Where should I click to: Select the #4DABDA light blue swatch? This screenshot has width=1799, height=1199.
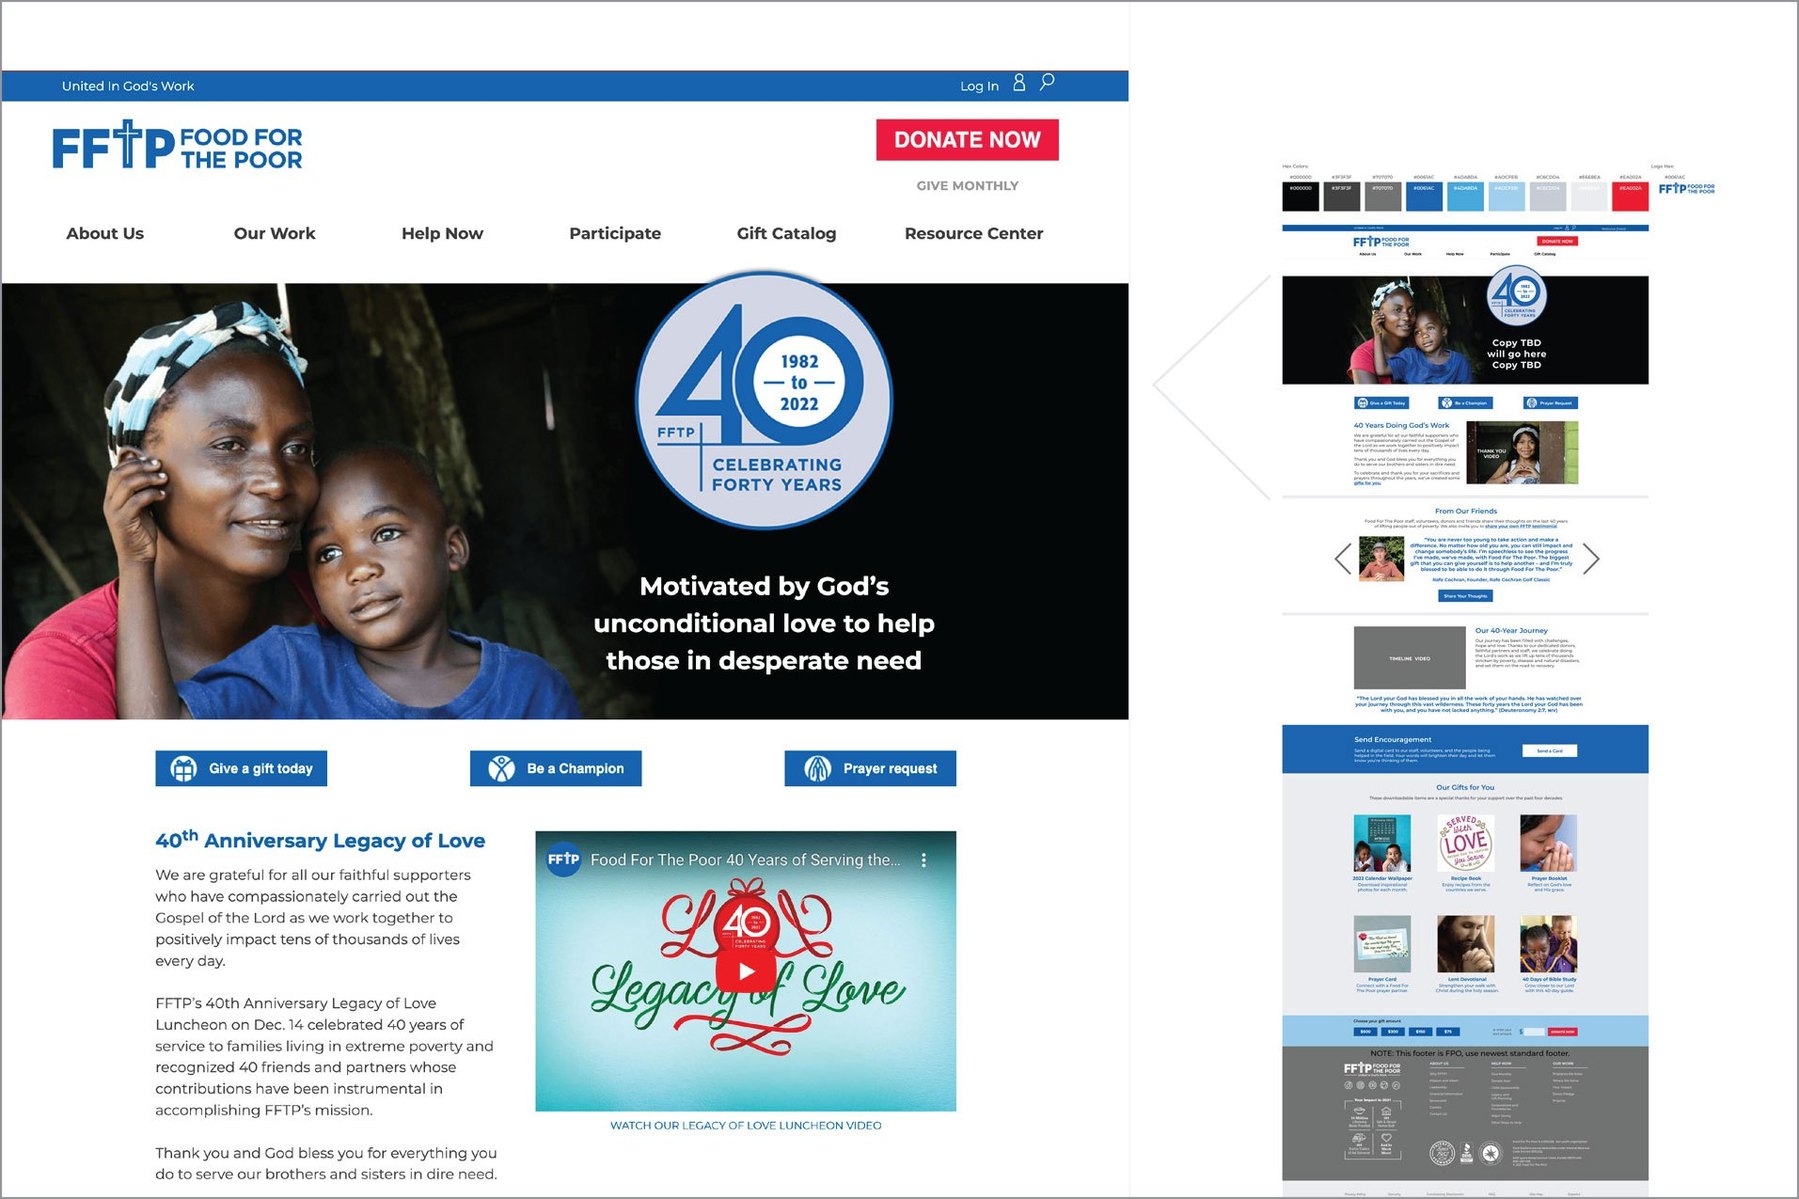(x=1465, y=196)
